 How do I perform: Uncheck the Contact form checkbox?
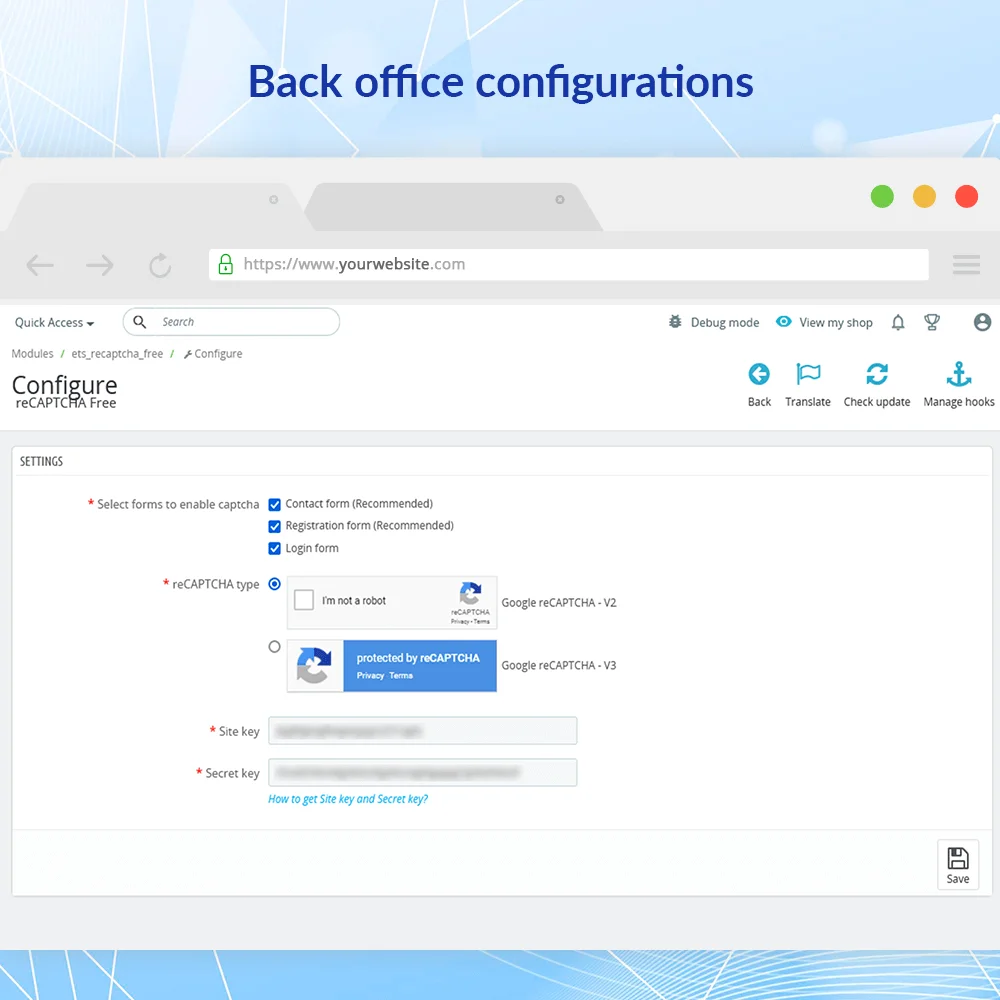click(x=275, y=505)
